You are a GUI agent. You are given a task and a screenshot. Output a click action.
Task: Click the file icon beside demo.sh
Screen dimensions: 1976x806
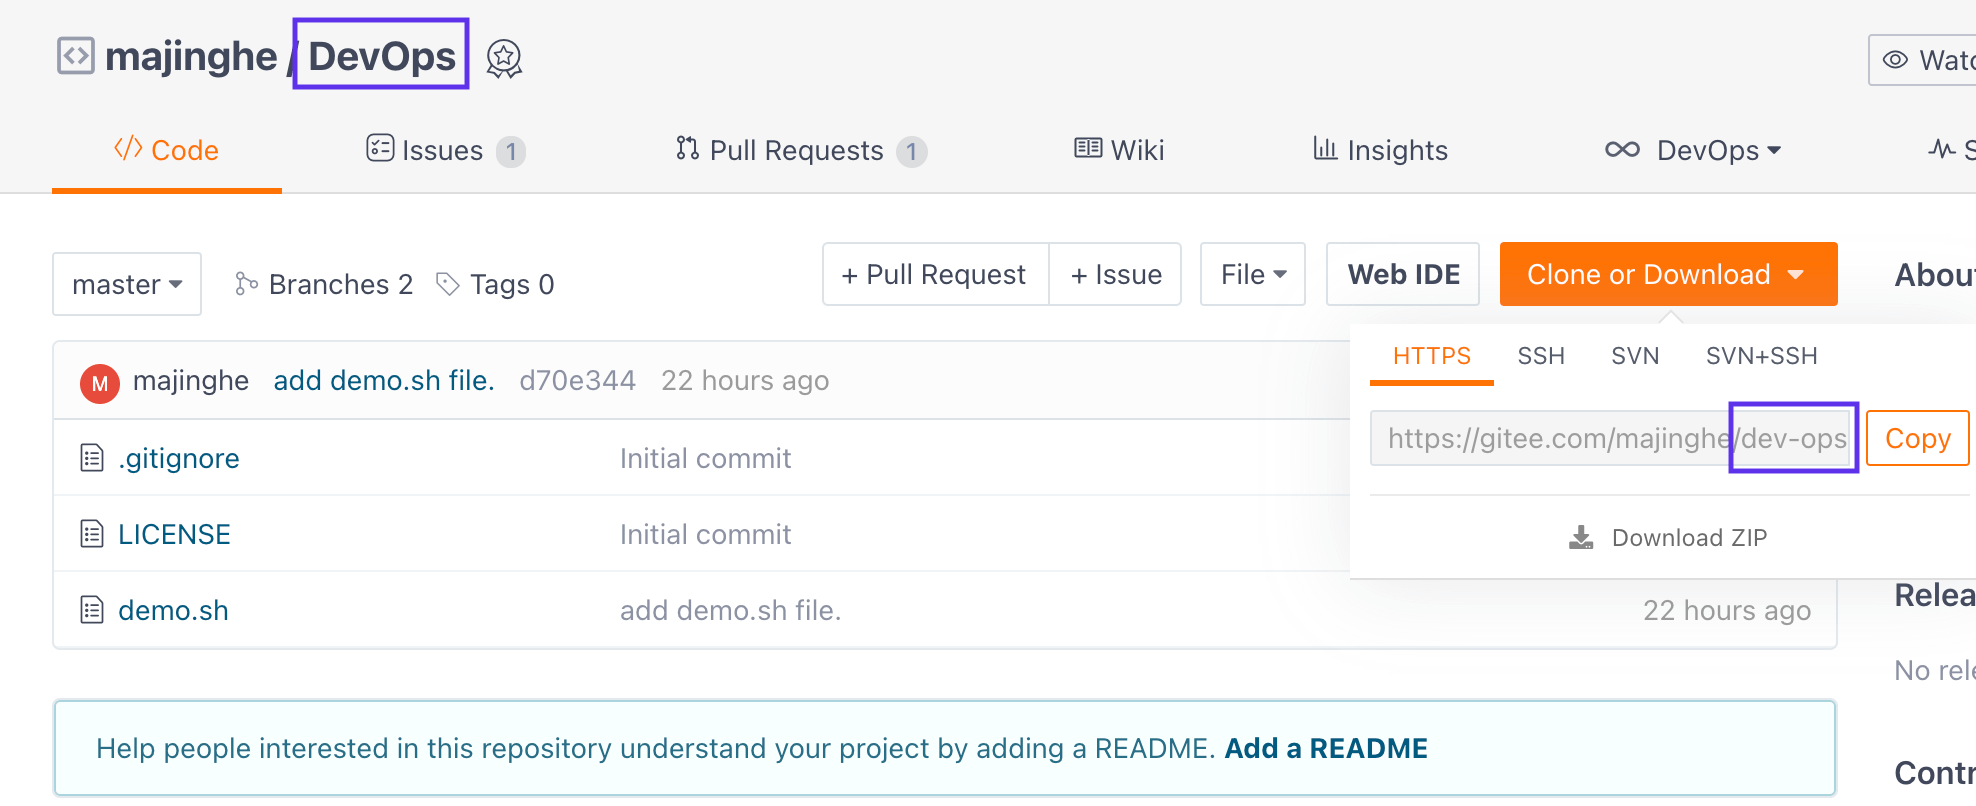(92, 610)
